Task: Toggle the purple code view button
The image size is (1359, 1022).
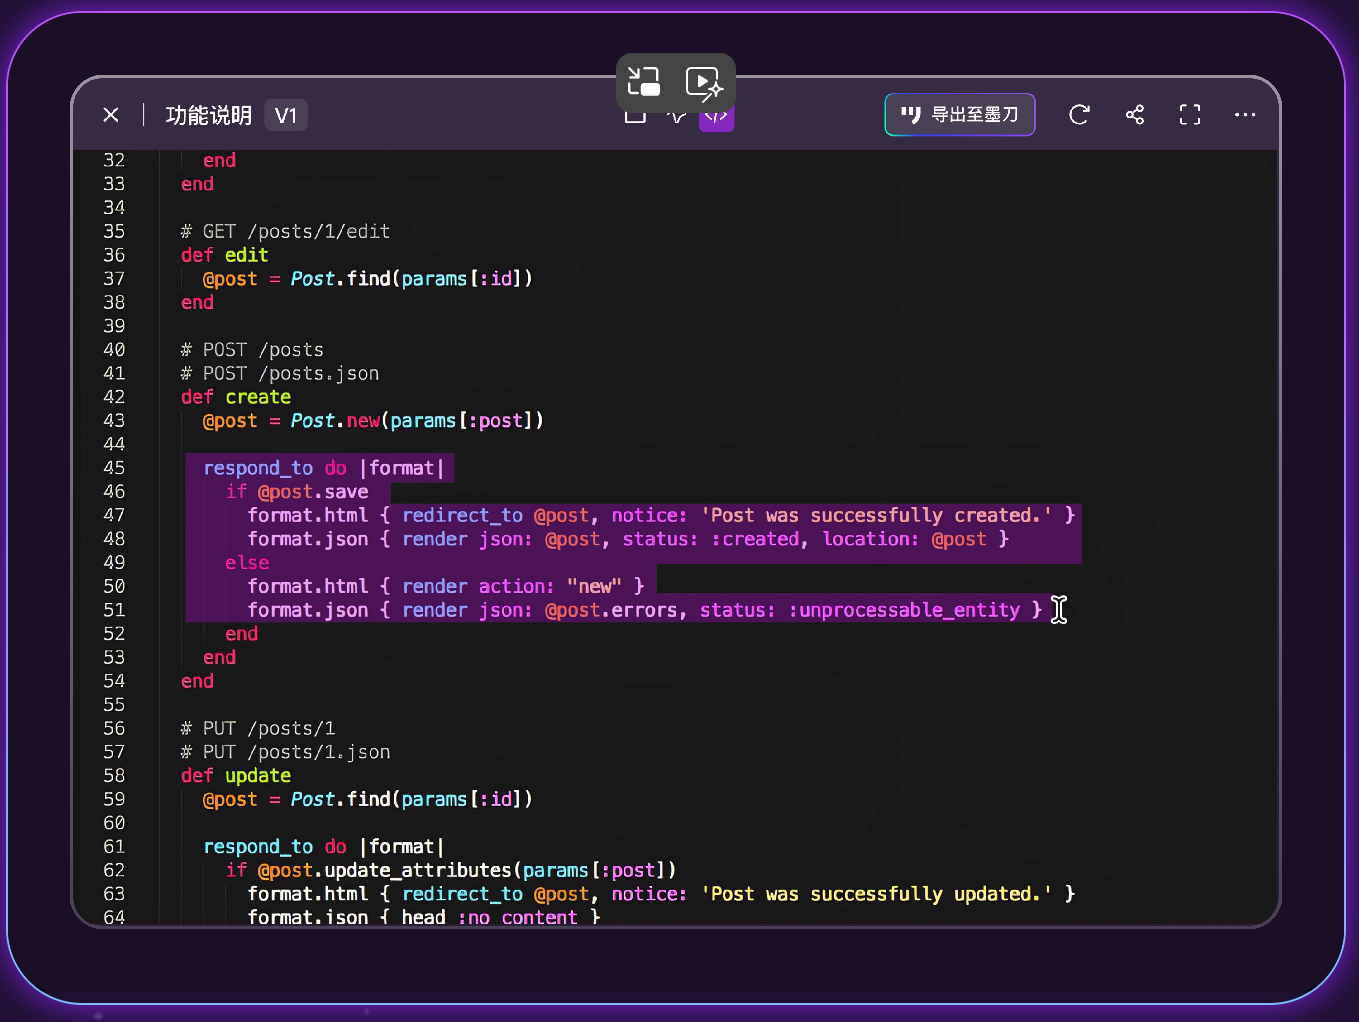Action: [x=716, y=119]
